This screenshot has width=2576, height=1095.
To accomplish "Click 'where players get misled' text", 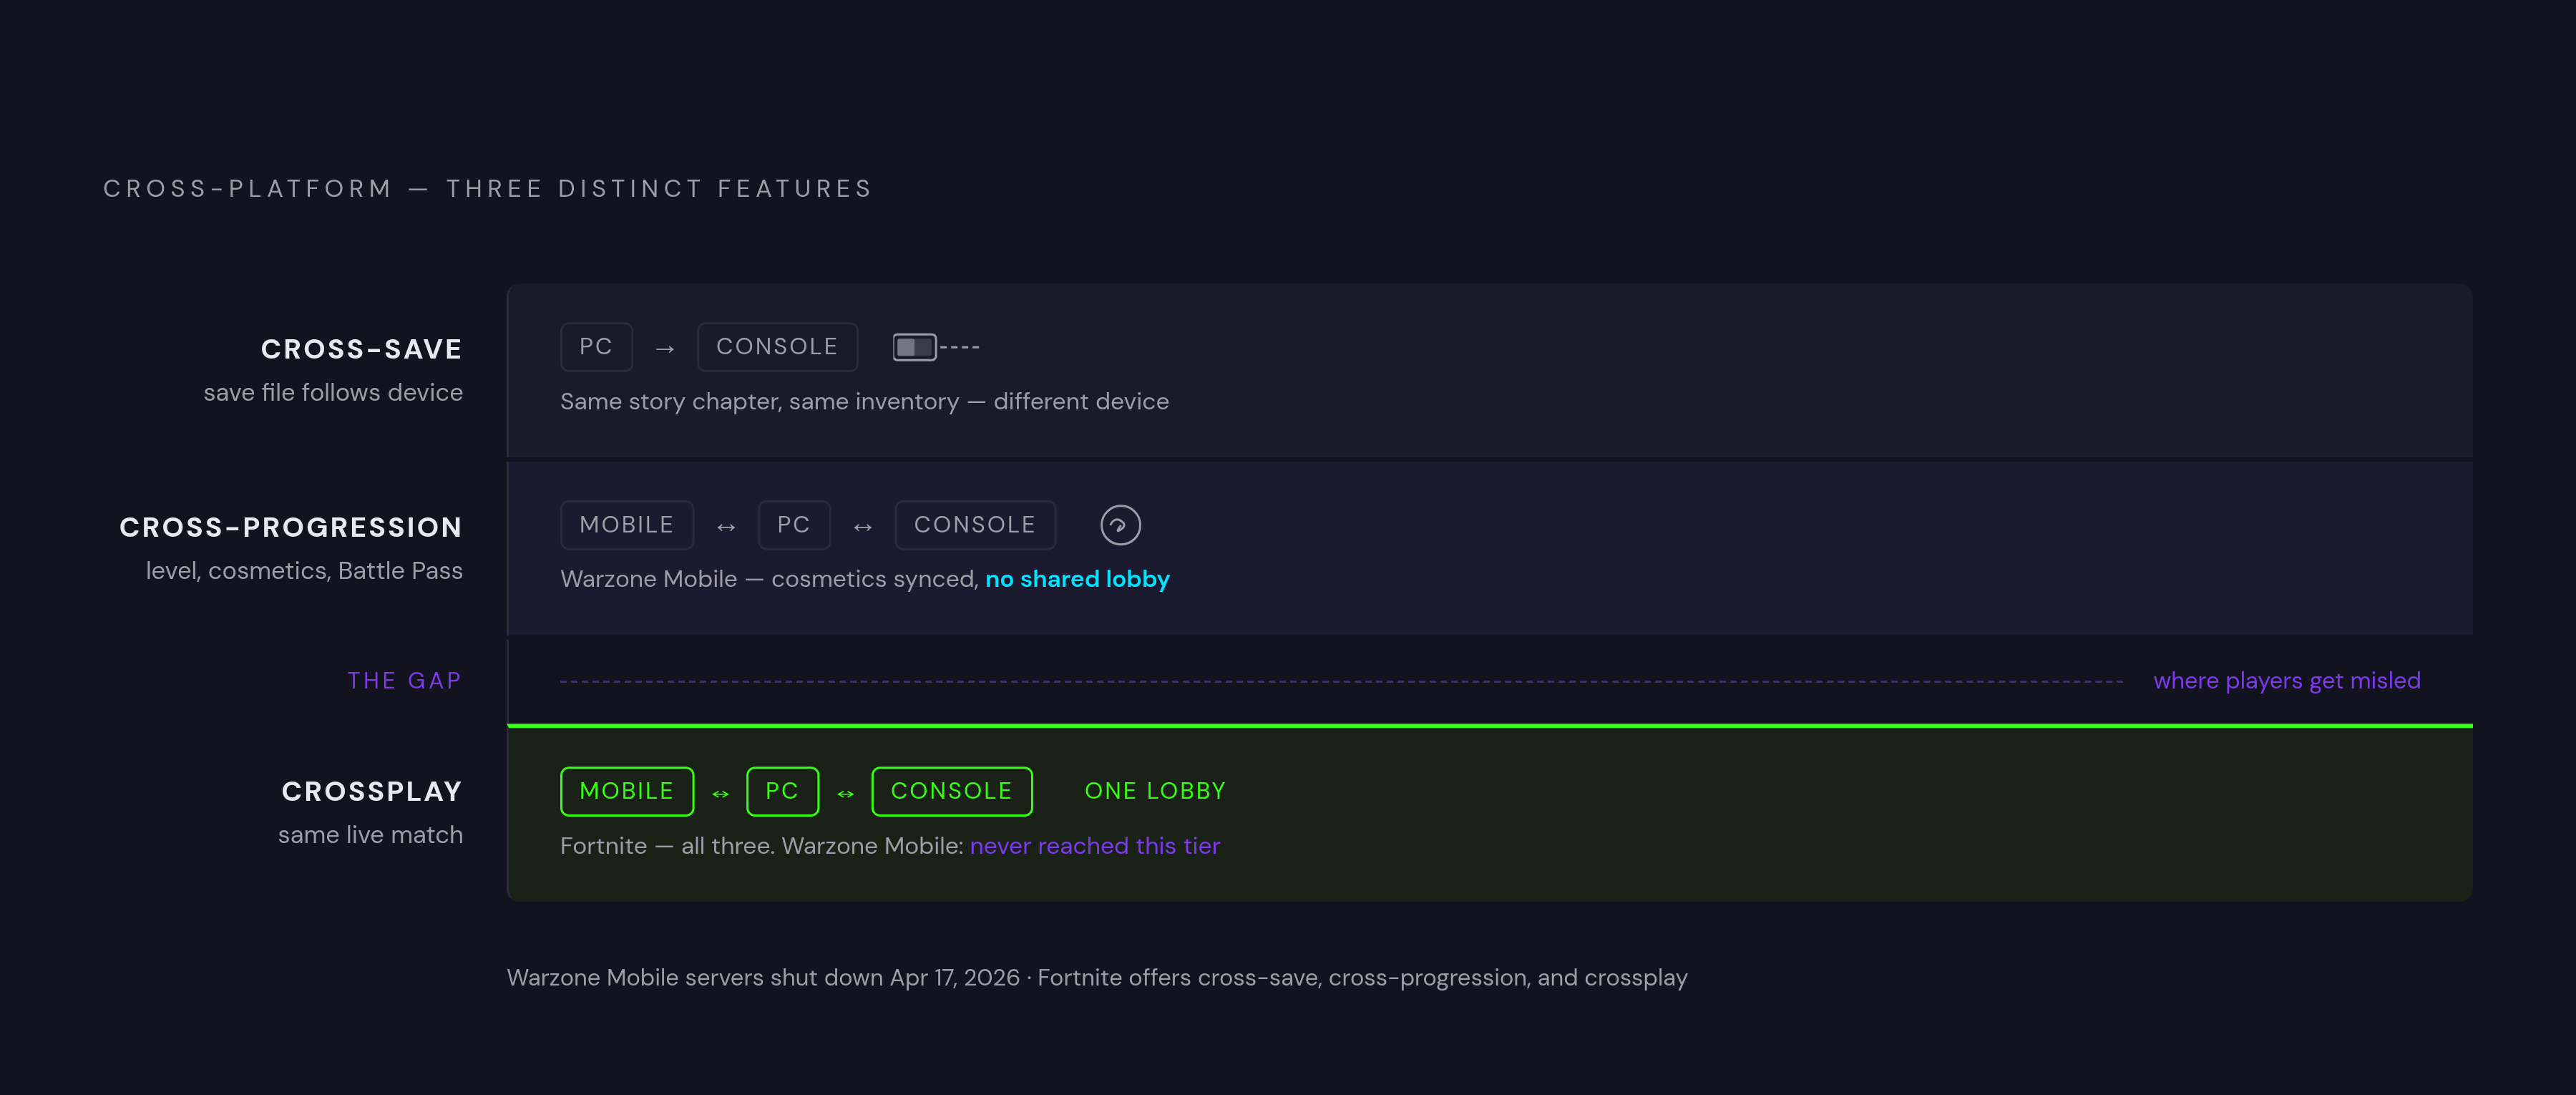I will click(x=2287, y=681).
